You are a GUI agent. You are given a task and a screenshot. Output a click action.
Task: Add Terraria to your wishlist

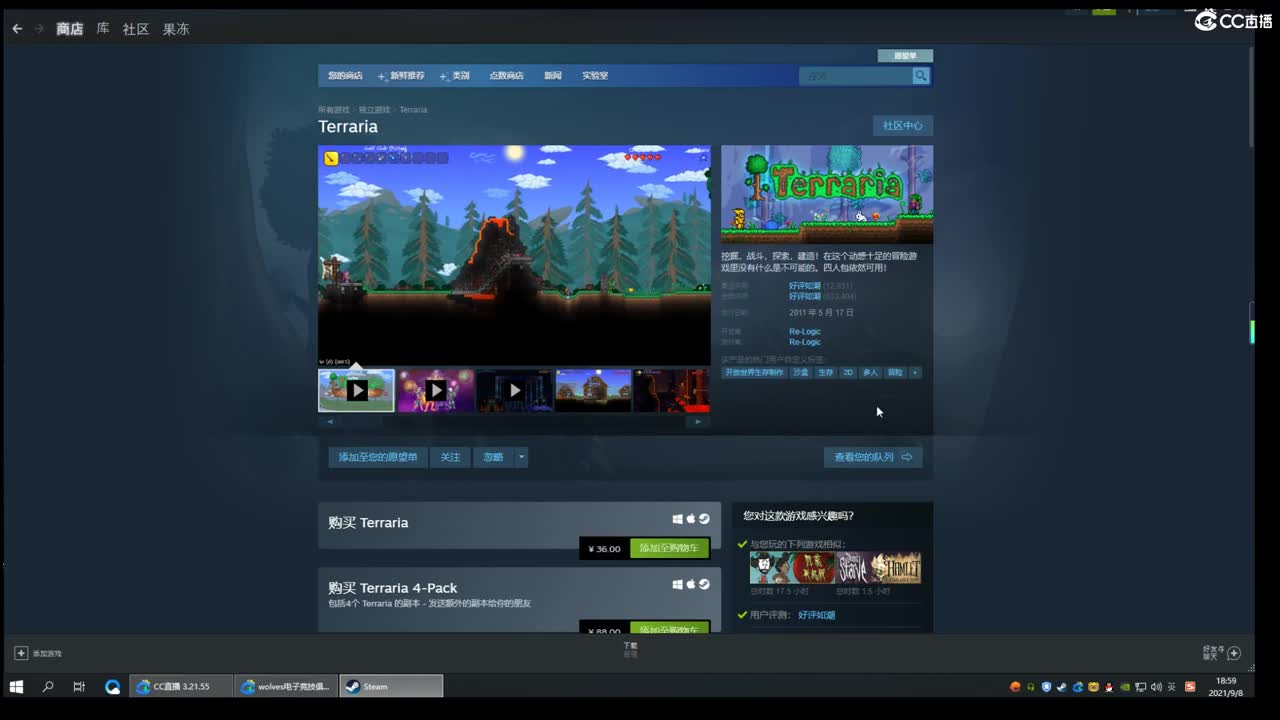[x=378, y=457]
